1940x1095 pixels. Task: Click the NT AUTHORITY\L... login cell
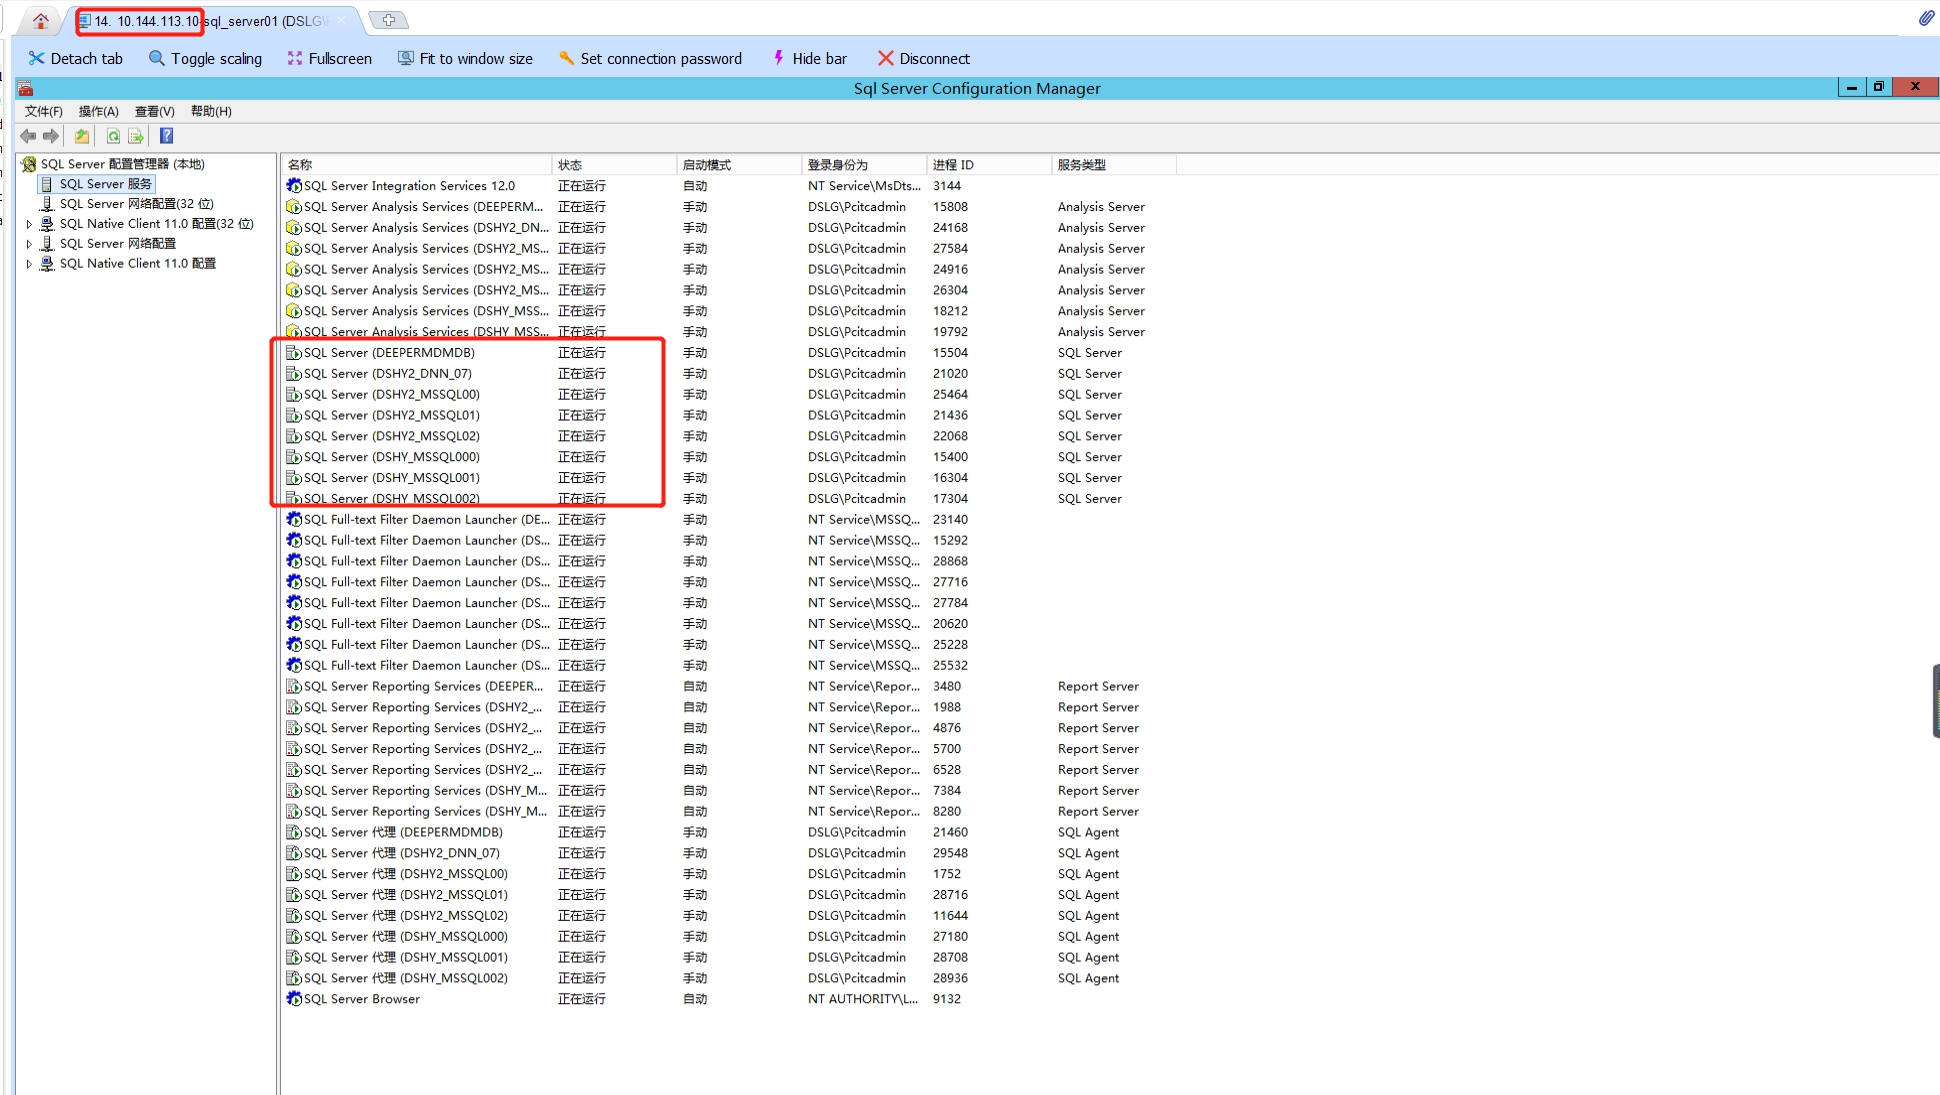863,999
